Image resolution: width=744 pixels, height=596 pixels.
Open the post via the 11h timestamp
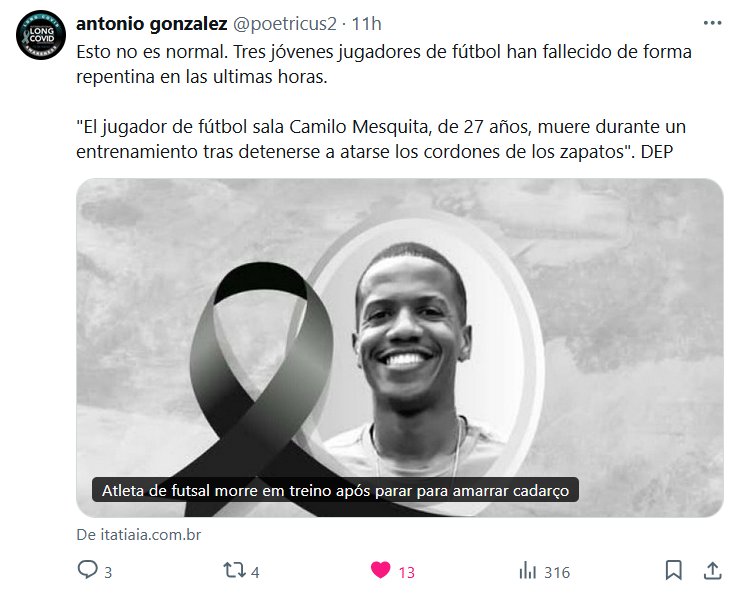[x=366, y=24]
